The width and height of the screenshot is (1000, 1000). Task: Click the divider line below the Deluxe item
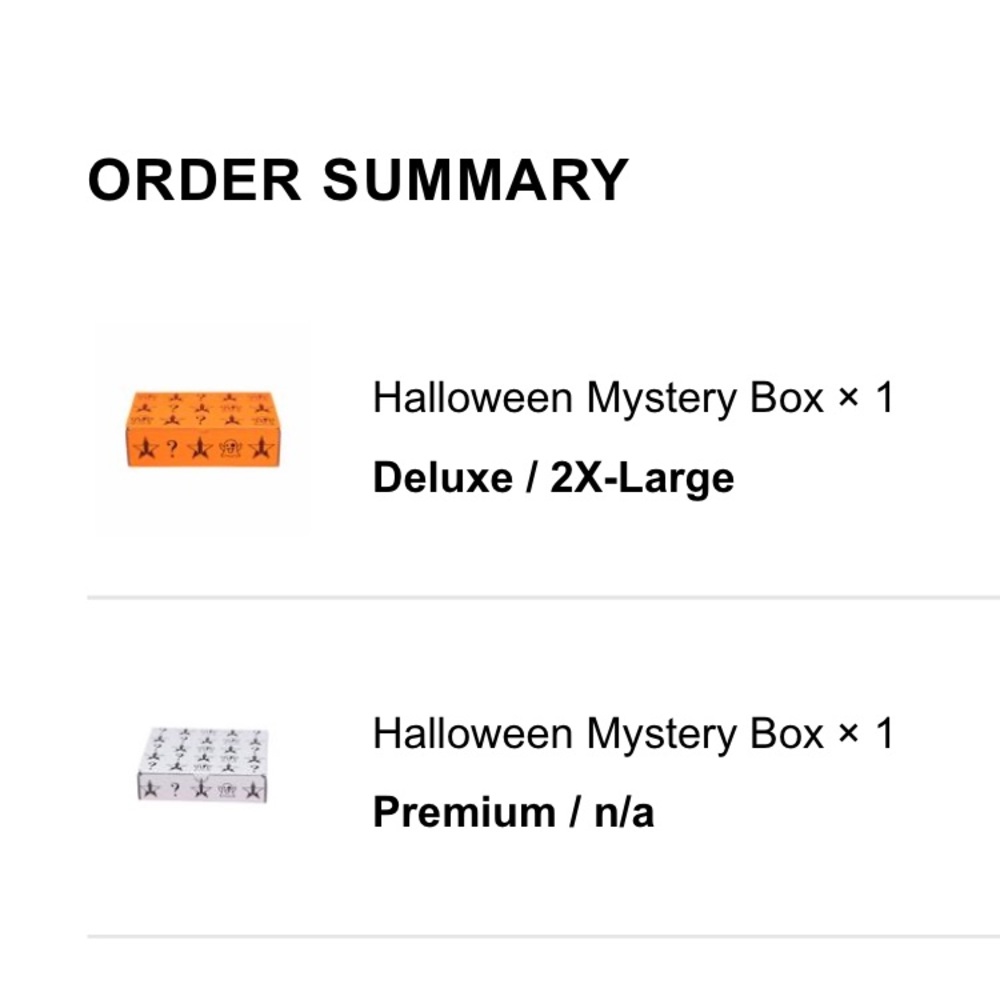coord(543,598)
